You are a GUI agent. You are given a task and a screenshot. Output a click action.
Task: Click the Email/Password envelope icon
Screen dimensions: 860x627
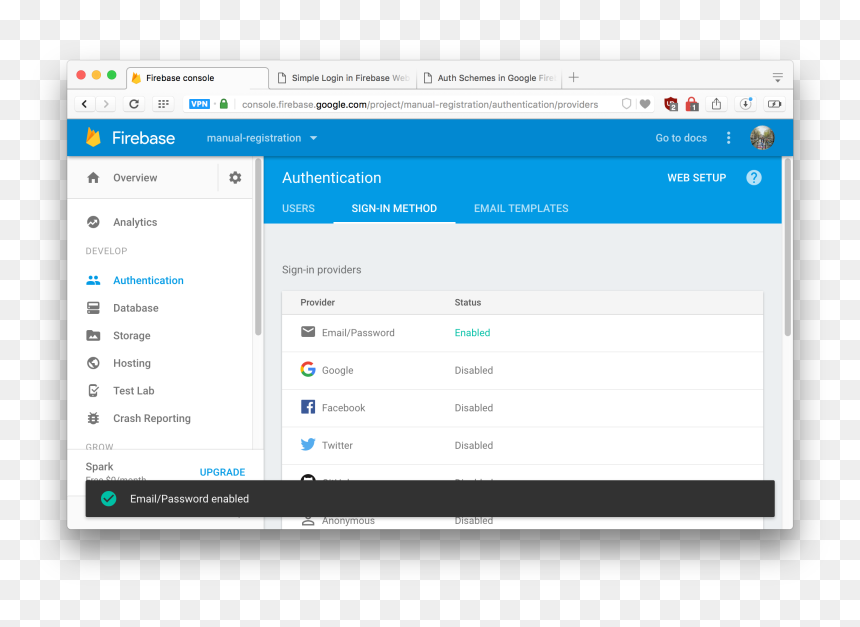308,332
